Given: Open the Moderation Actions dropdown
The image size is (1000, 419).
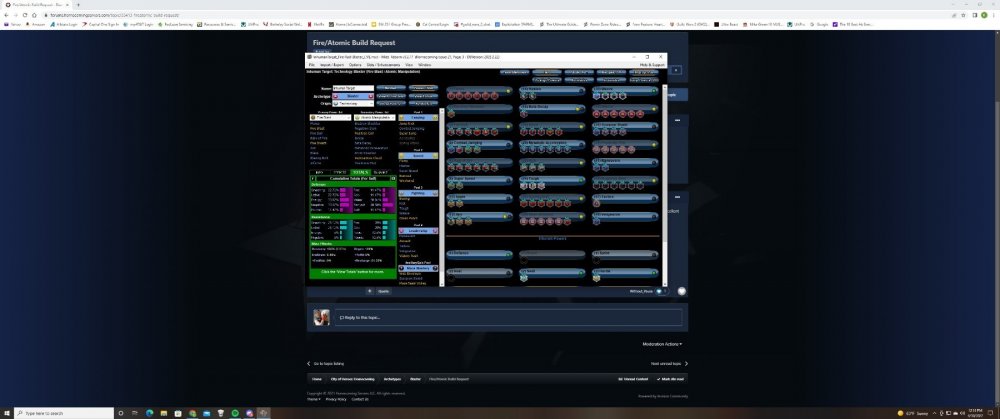Looking at the screenshot, I should (664, 344).
